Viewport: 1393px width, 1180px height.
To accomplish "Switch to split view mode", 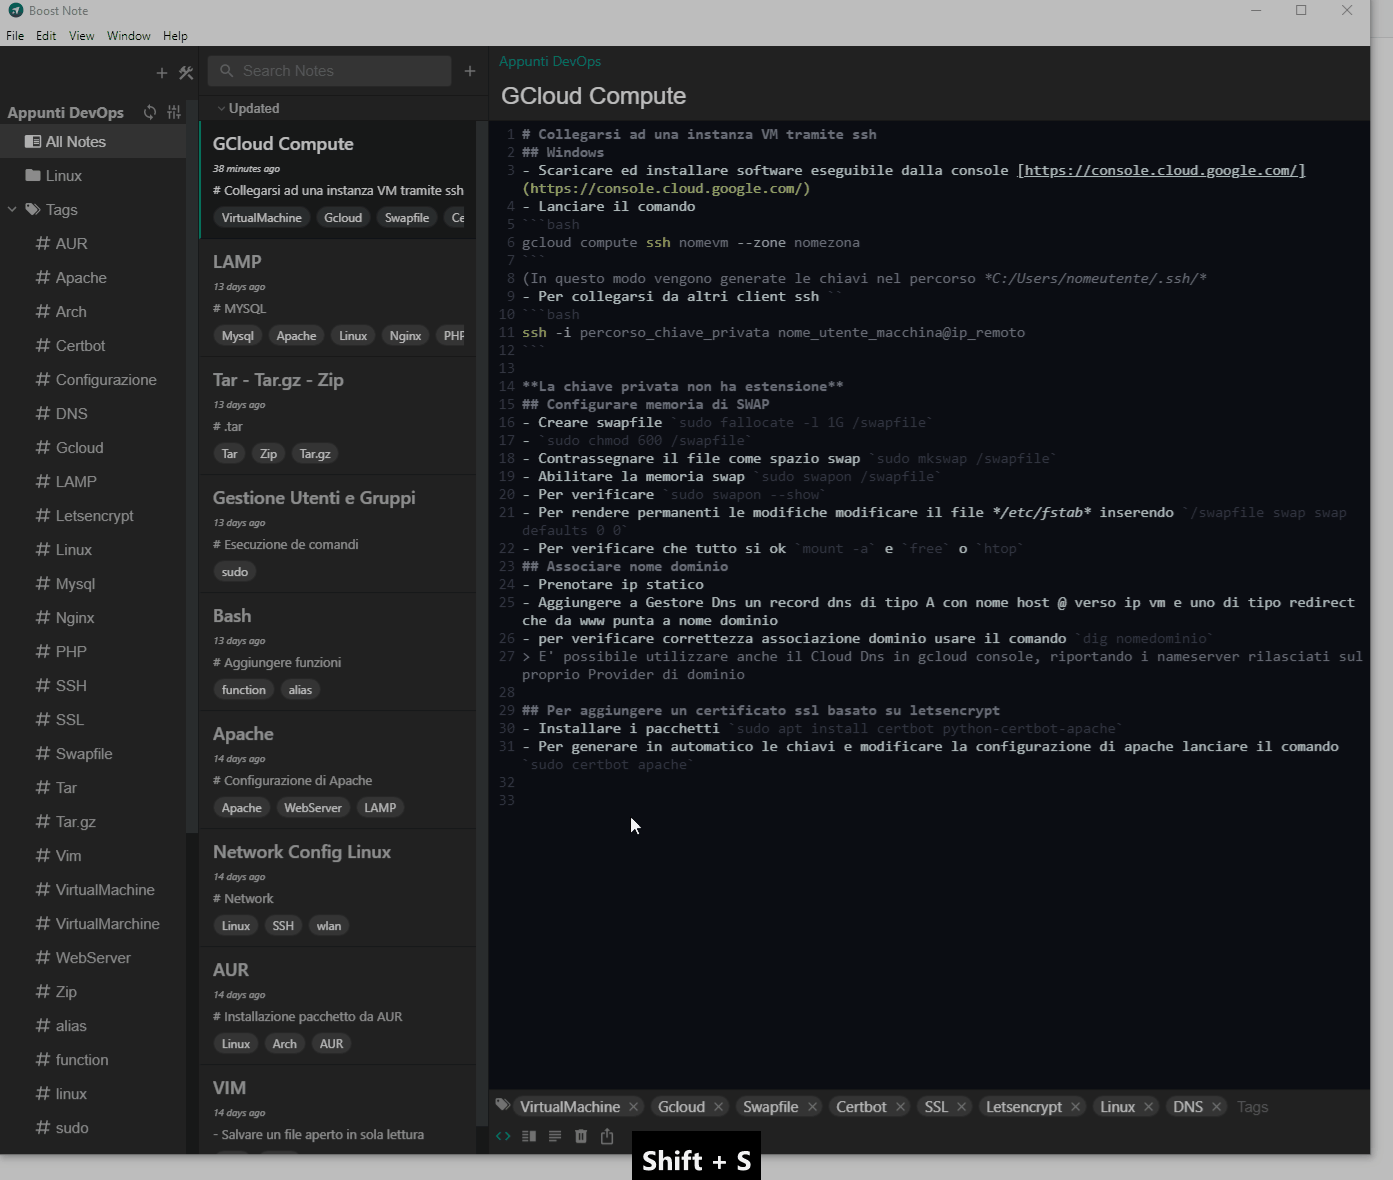I will click(529, 1136).
